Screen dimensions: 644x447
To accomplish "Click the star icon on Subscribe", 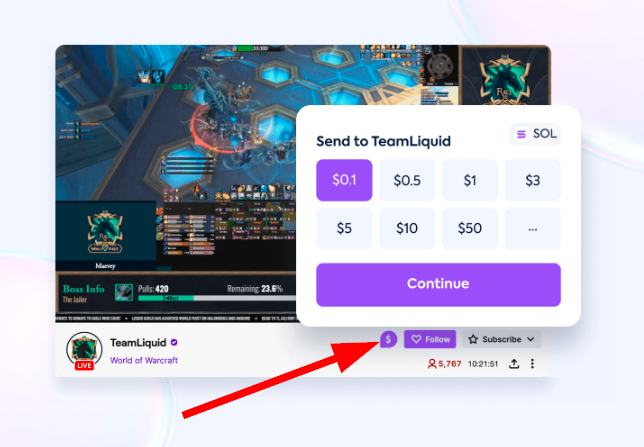I will (x=473, y=339).
